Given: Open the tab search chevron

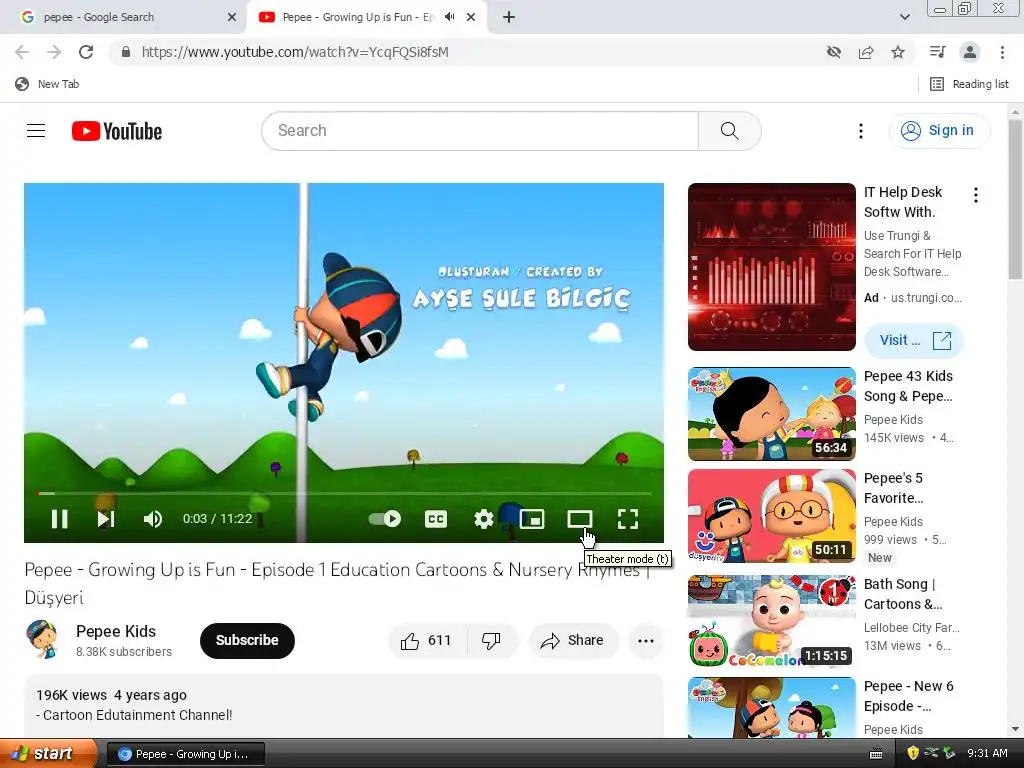Looking at the screenshot, I should (x=904, y=17).
